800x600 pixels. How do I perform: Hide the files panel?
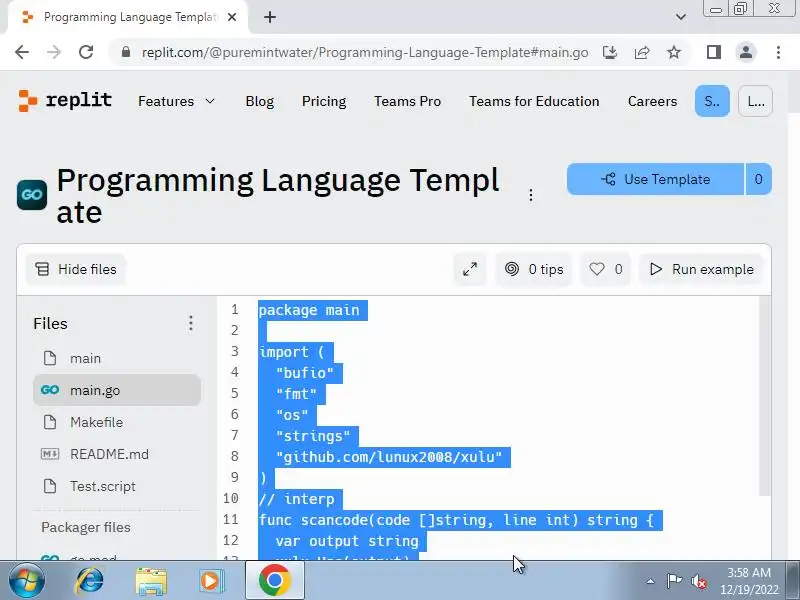click(76, 269)
